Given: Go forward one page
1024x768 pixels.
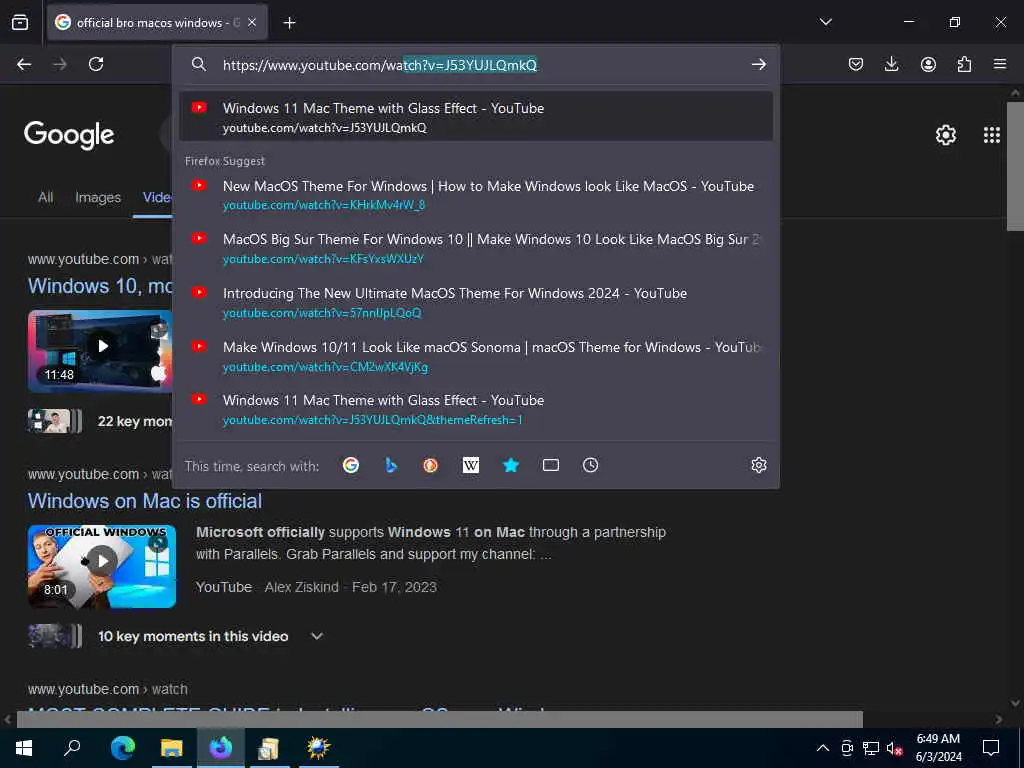Looking at the screenshot, I should [60, 64].
